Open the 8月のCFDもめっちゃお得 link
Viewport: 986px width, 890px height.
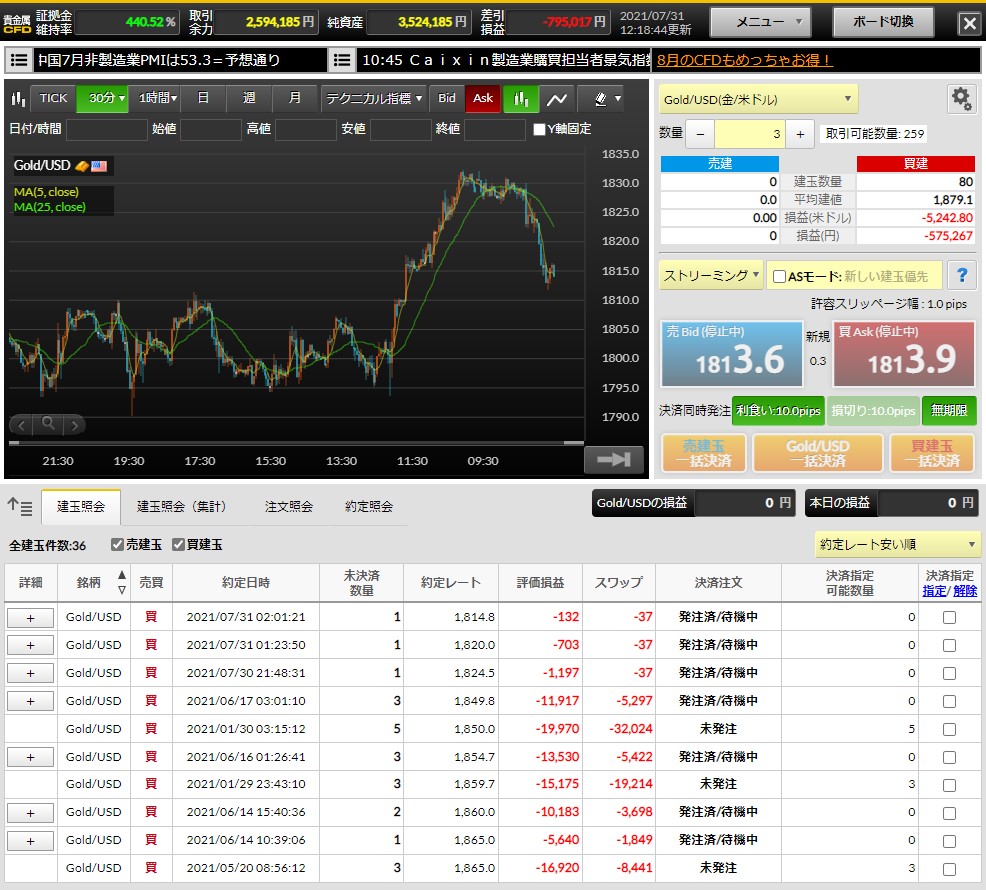[x=744, y=60]
